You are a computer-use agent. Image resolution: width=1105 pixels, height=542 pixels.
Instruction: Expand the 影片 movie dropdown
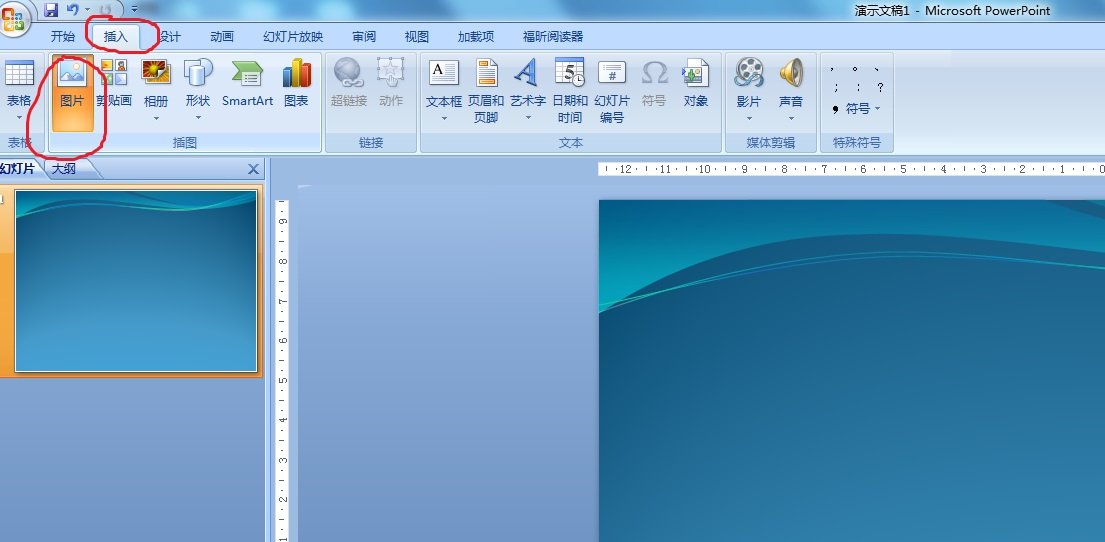[748, 117]
